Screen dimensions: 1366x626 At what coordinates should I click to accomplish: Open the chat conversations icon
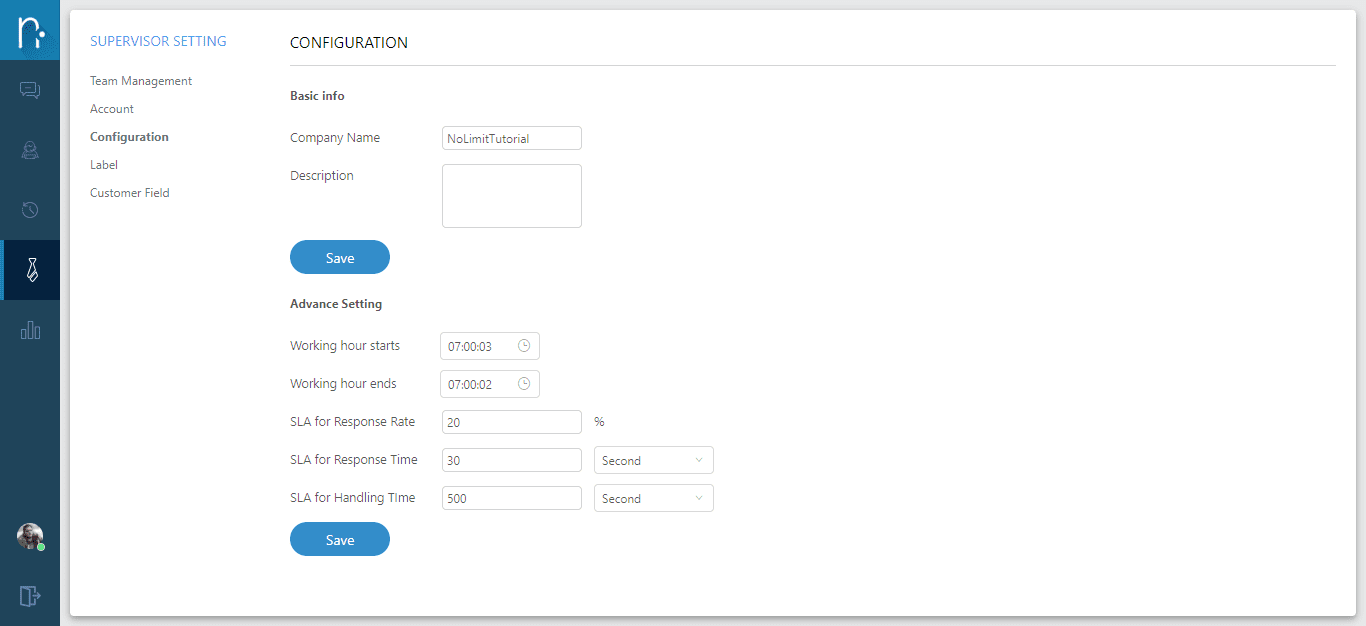[x=30, y=91]
